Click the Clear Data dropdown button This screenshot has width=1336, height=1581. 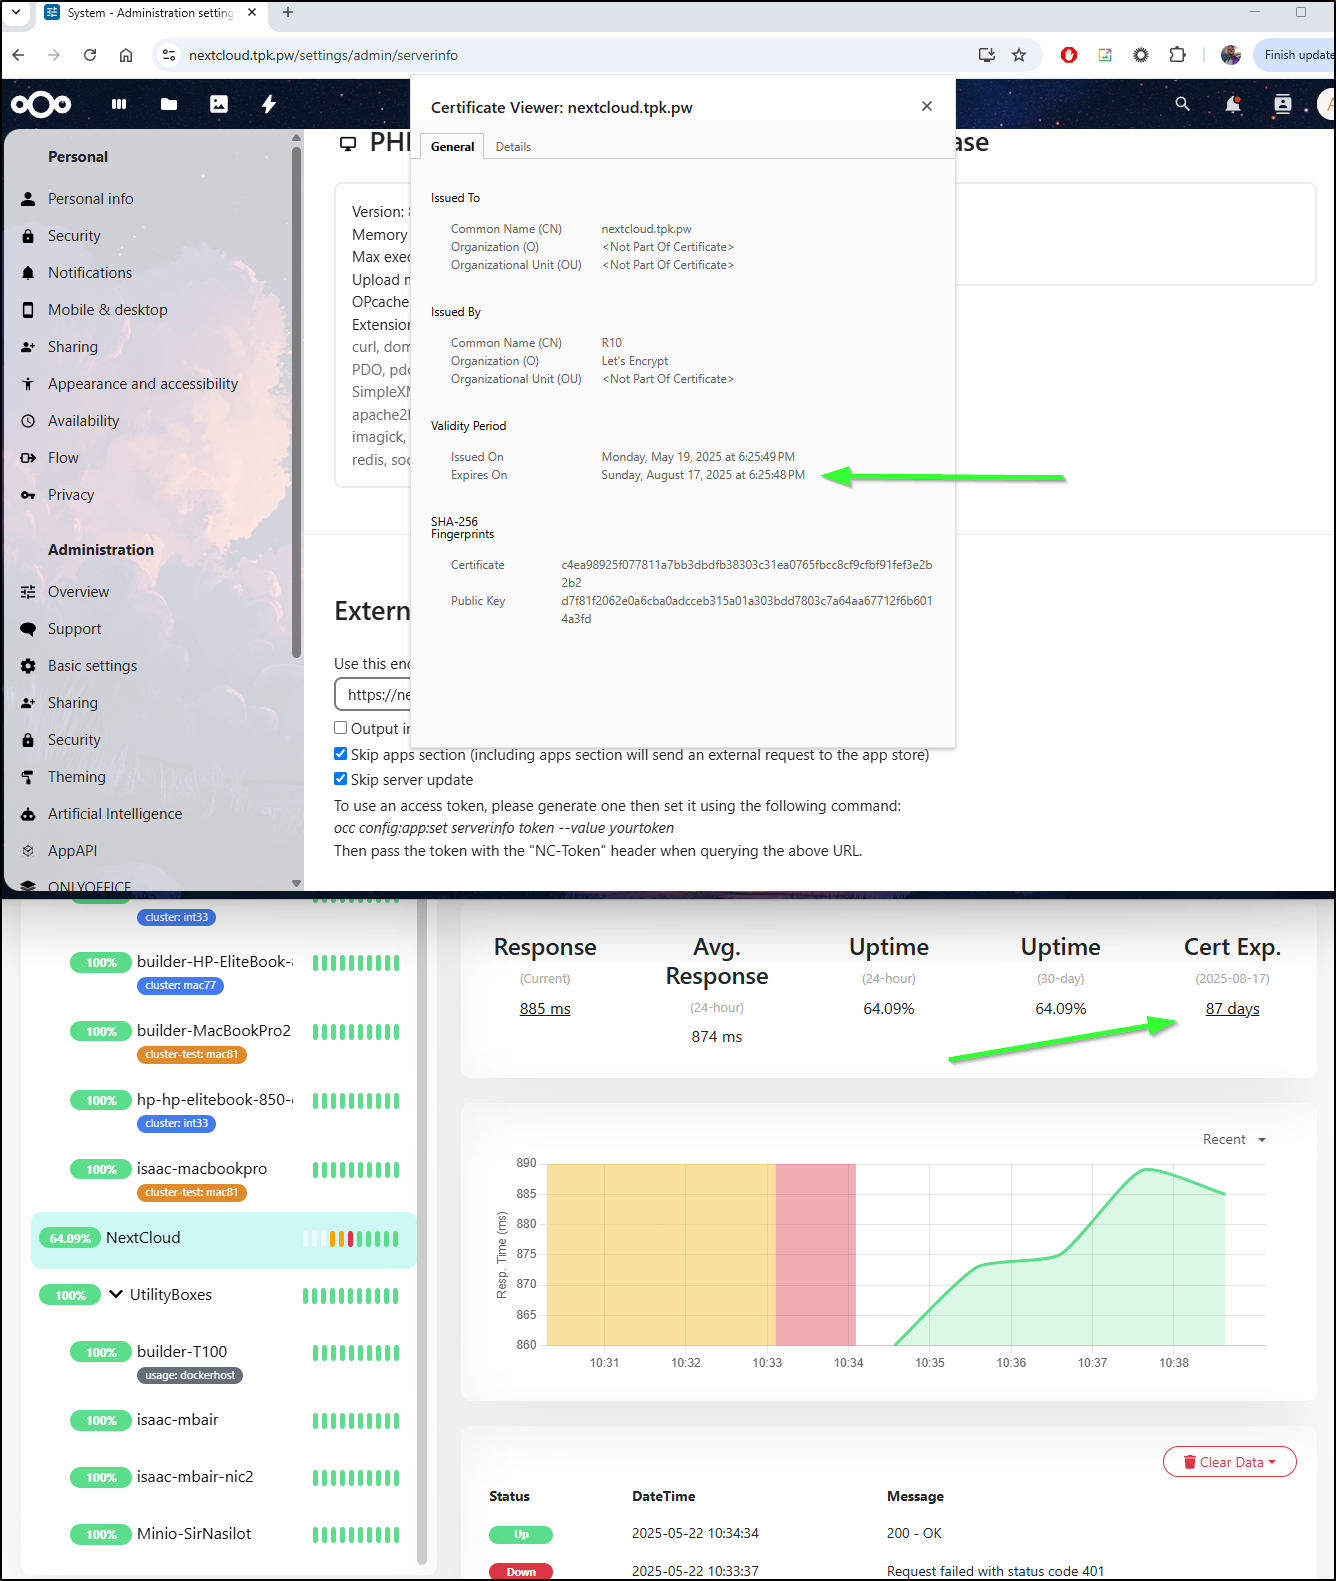point(1229,1462)
